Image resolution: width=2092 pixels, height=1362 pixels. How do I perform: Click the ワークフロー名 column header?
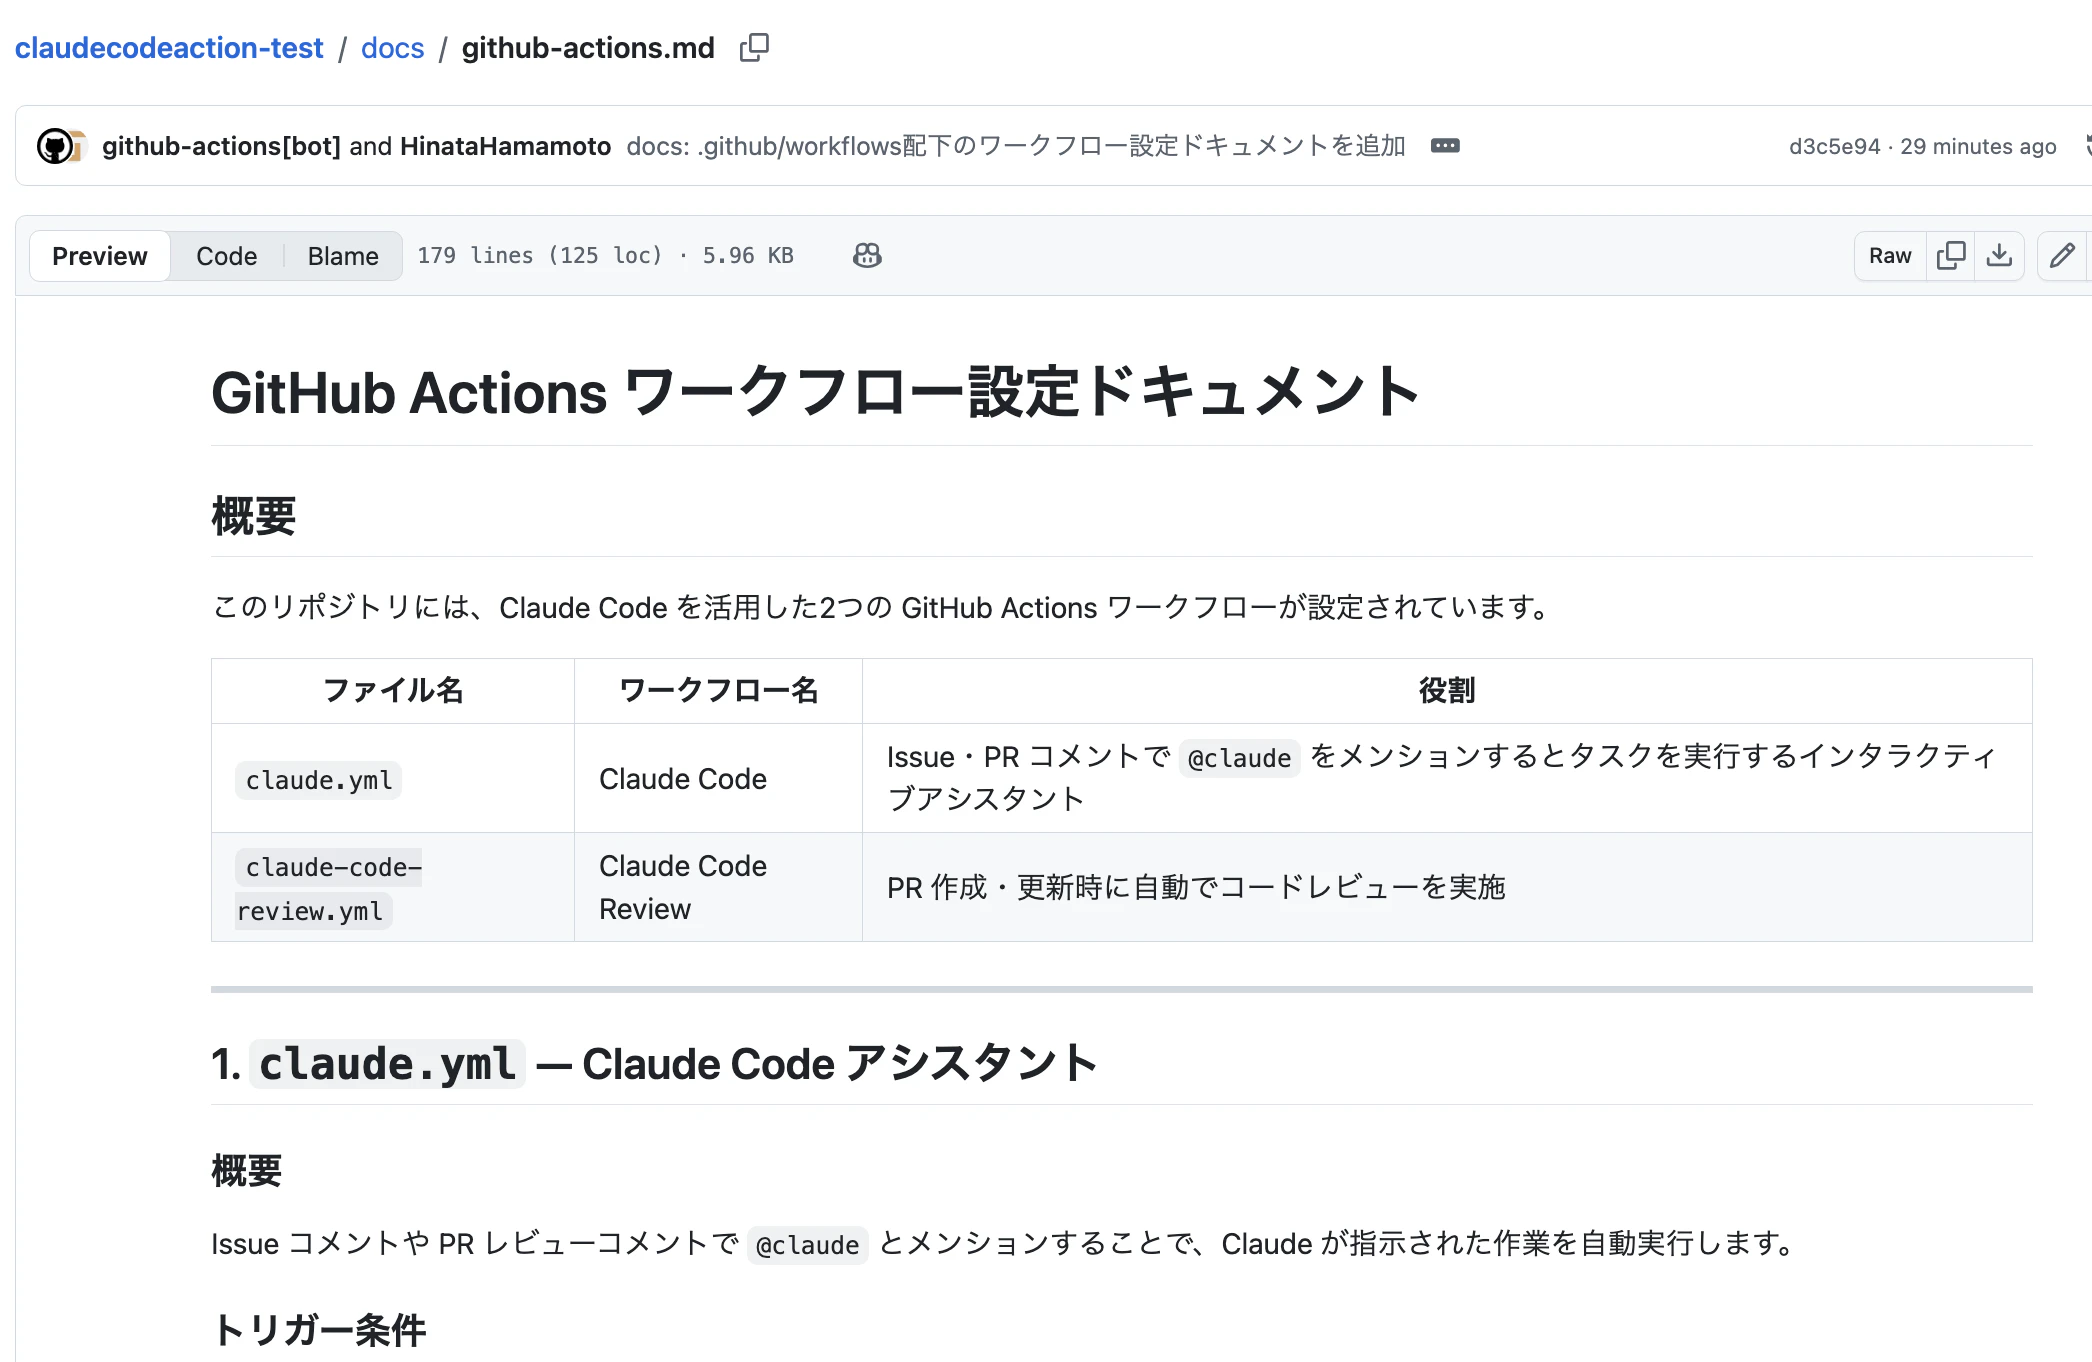coord(718,691)
